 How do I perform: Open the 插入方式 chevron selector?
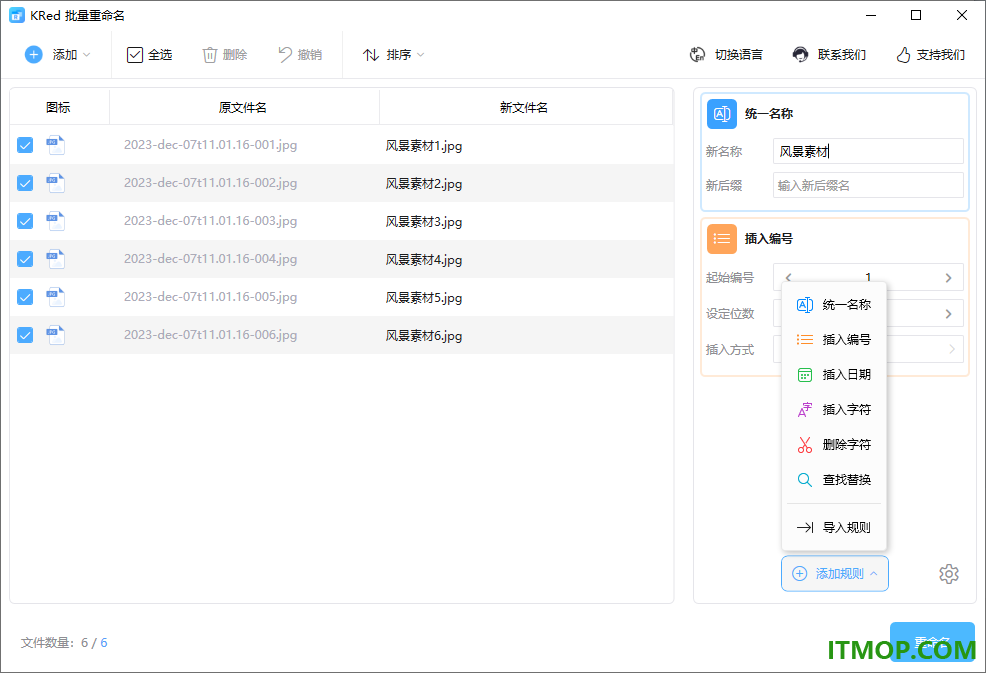pyautogui.click(x=951, y=349)
